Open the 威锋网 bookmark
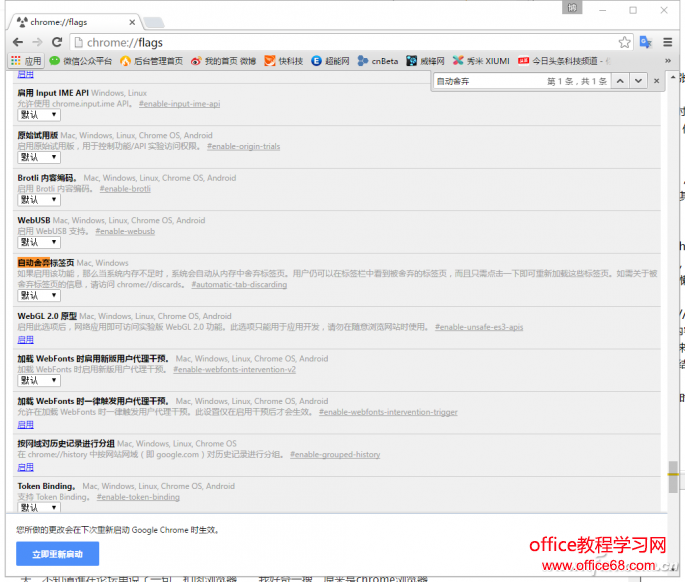The width and height of the screenshot is (685, 582). pos(426,61)
